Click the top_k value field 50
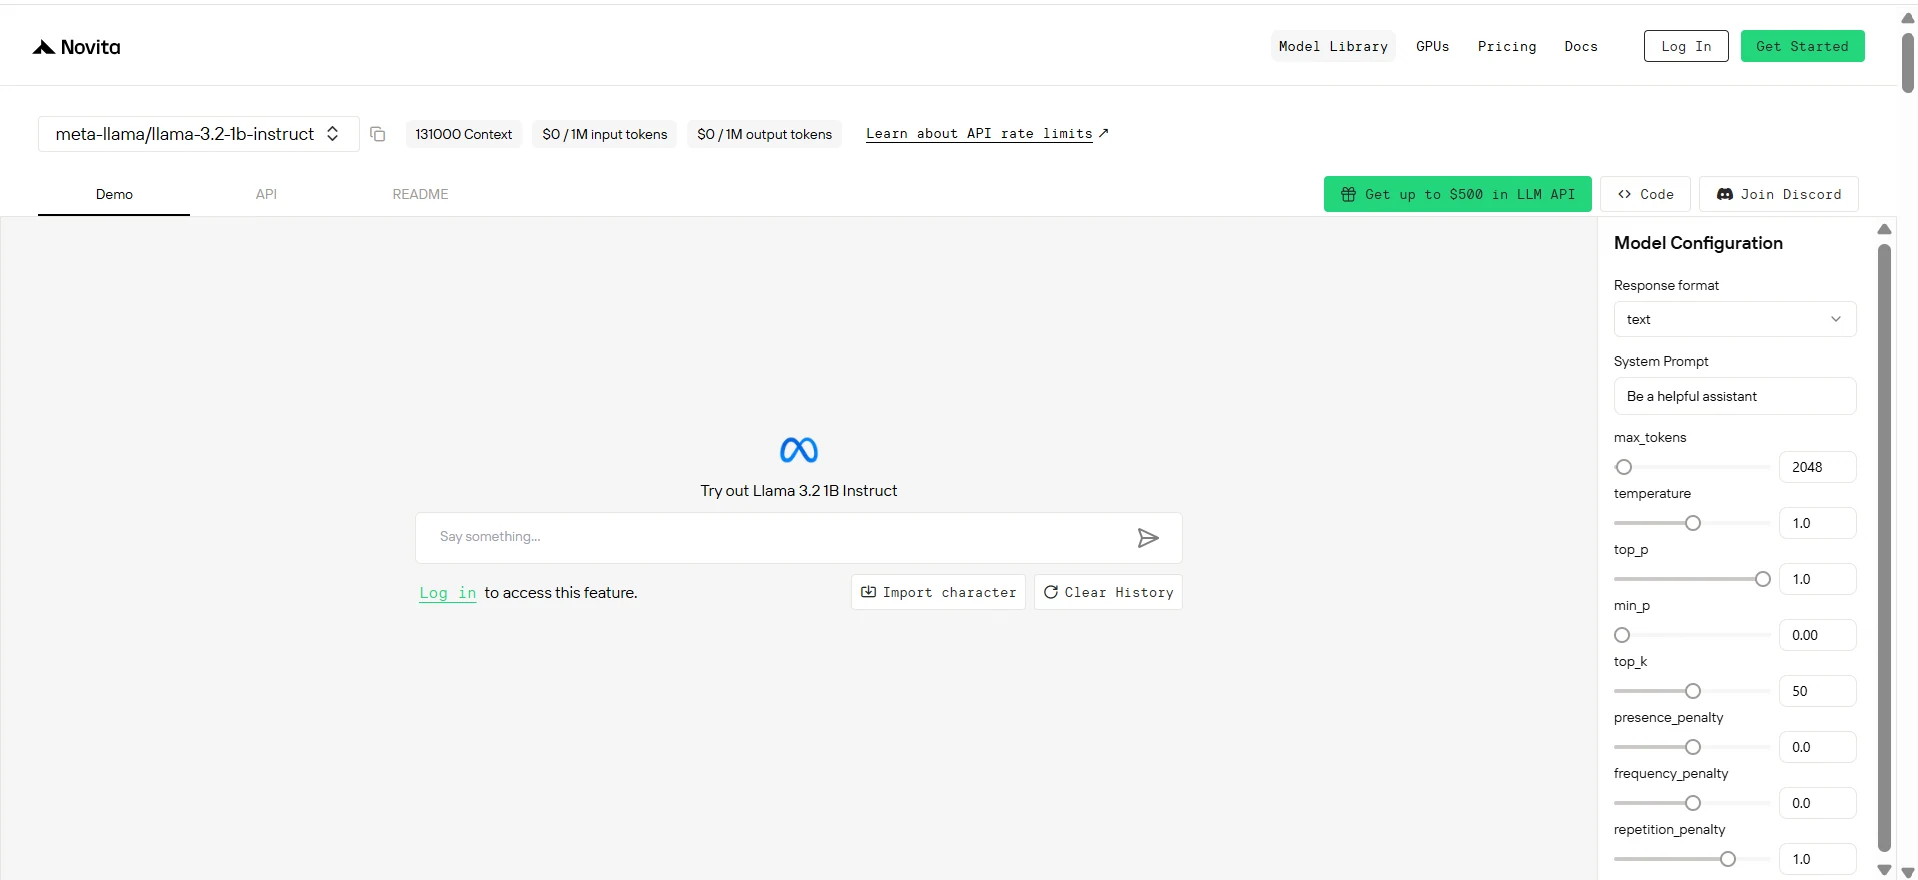Image resolution: width=1918 pixels, height=880 pixels. coord(1817,691)
